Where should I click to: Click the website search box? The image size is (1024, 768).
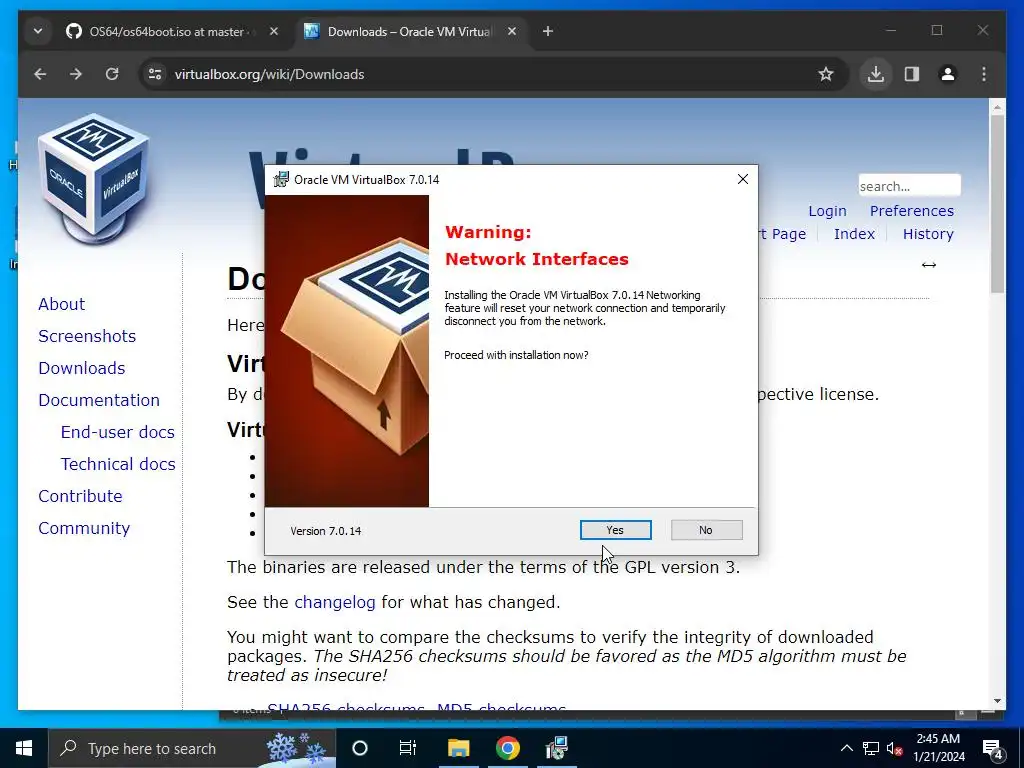(909, 185)
